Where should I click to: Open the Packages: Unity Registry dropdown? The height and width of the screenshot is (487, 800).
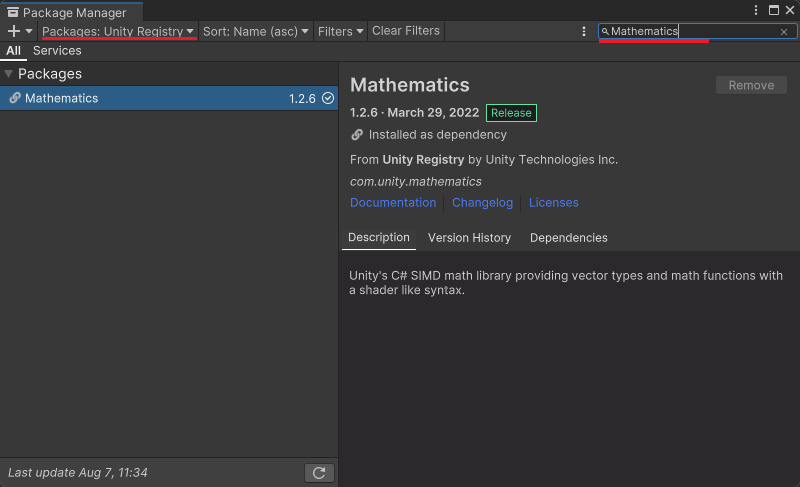[118, 31]
